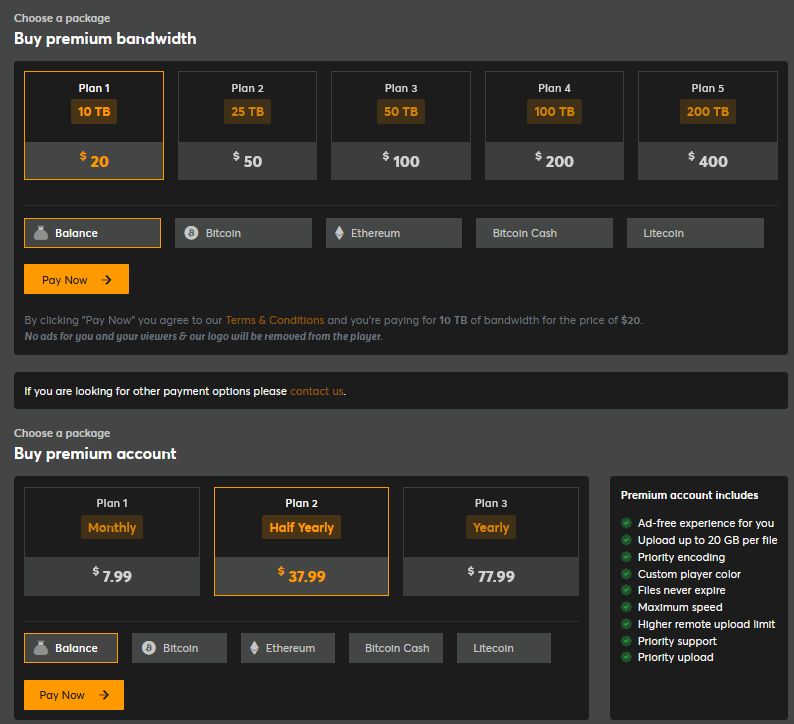Click the Balance money bag icon for bandwidth
The image size is (794, 724).
tap(40, 233)
